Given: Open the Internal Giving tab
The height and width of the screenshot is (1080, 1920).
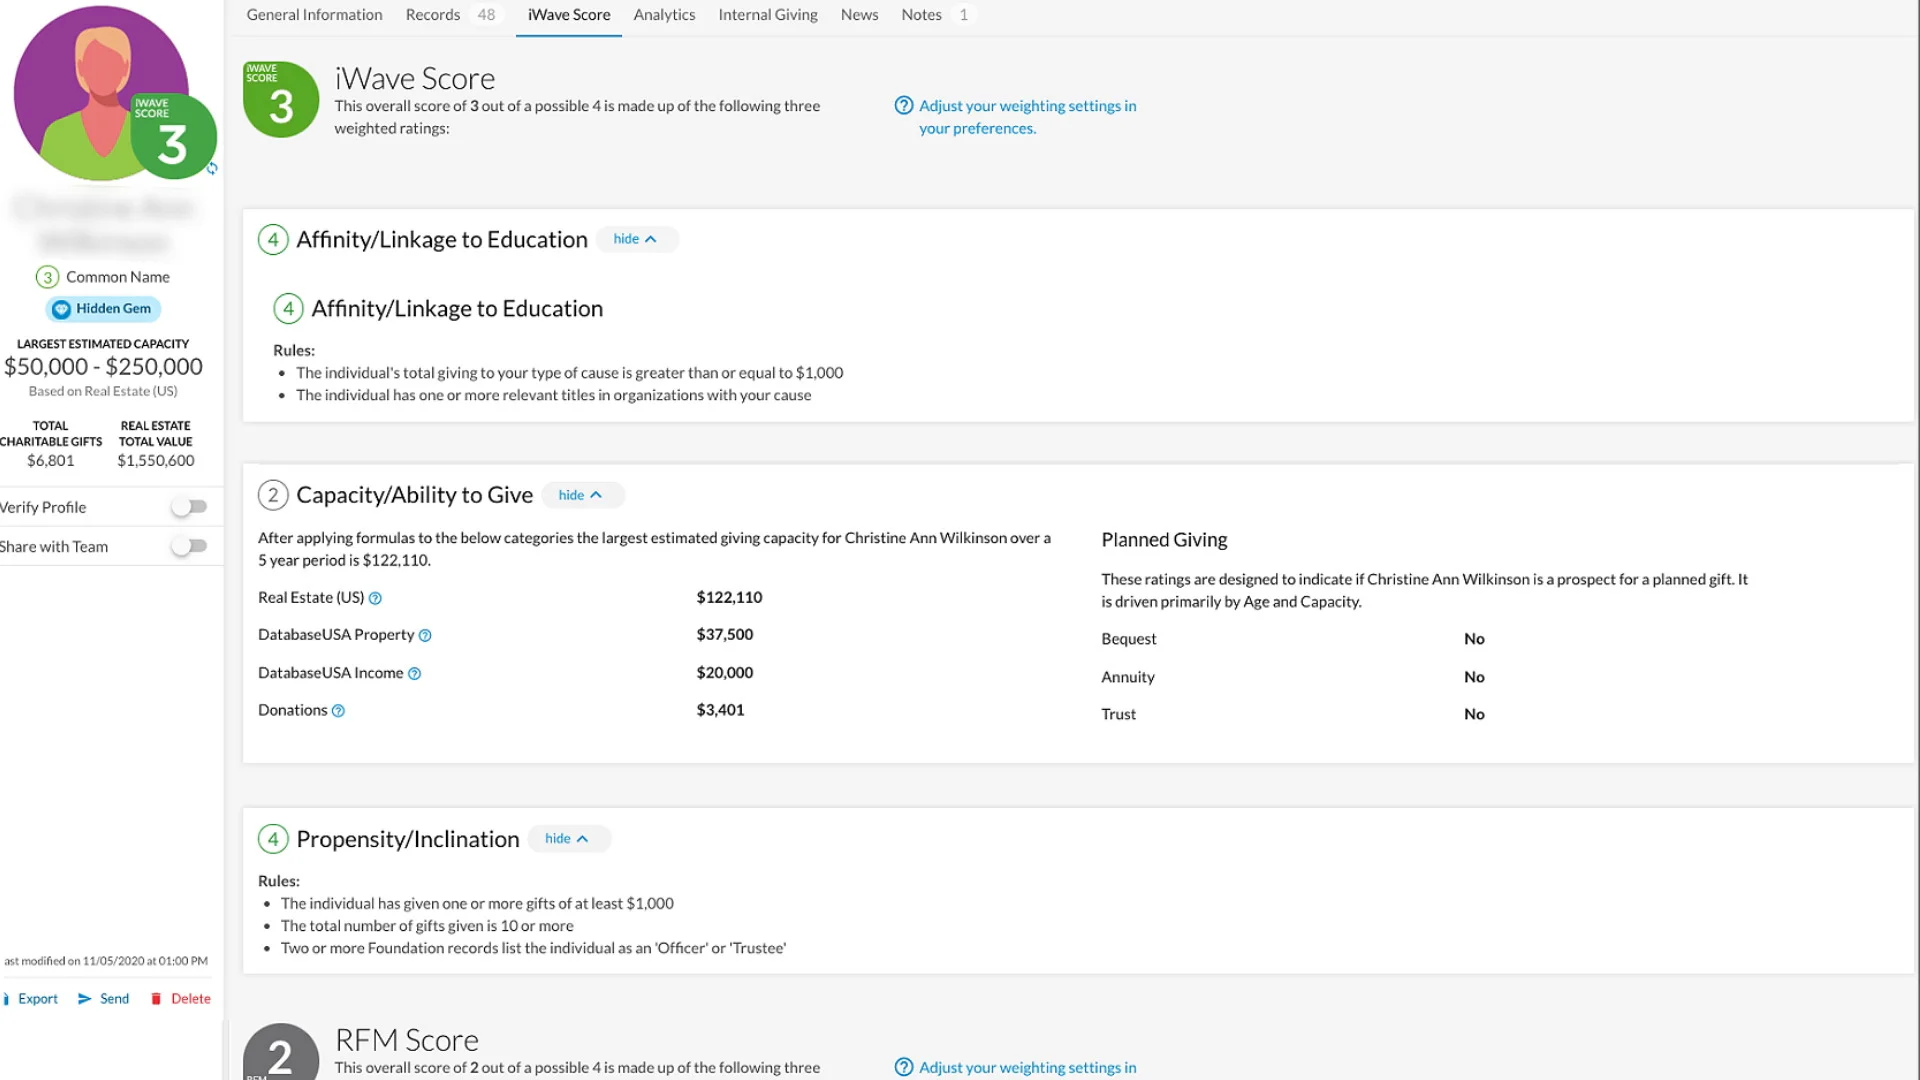Looking at the screenshot, I should coord(768,15).
